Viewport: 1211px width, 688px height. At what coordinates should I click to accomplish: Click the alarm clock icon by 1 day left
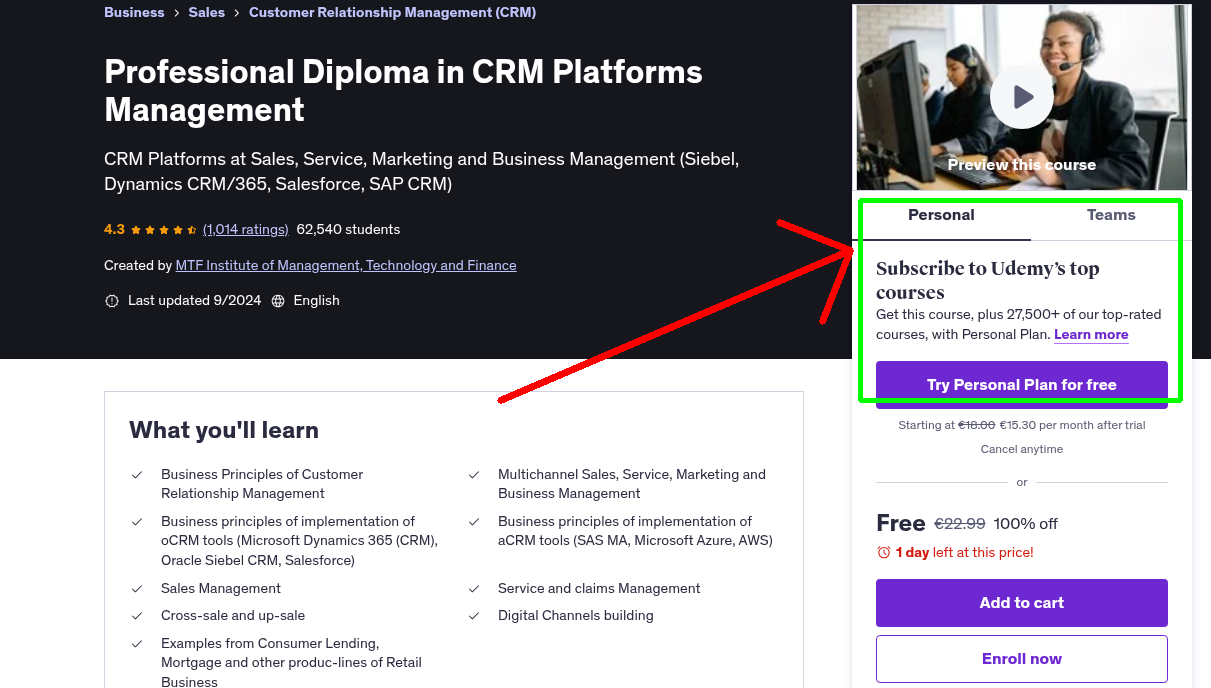pos(884,552)
